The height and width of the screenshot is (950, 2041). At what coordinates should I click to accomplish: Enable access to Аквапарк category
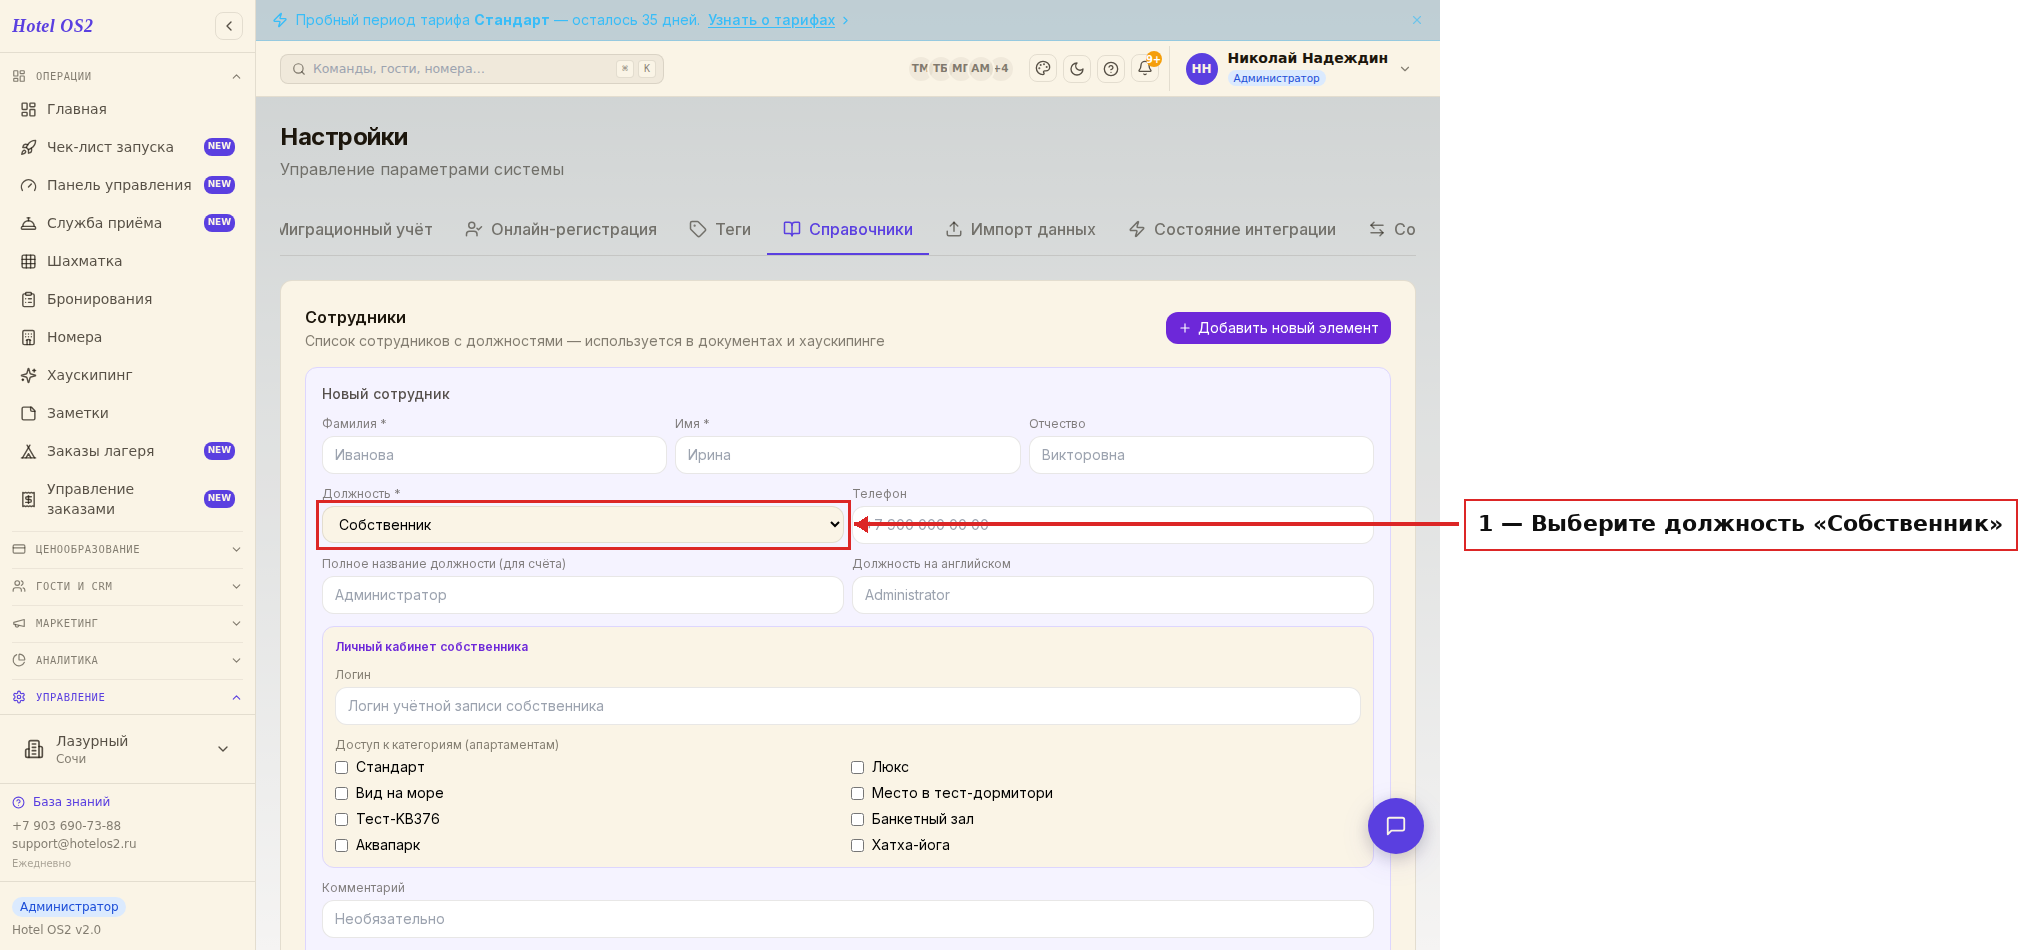pos(341,845)
